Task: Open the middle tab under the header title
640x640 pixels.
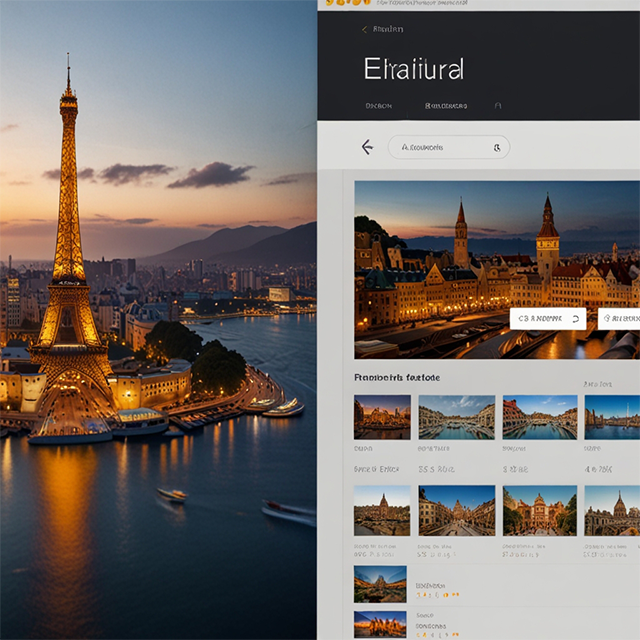Action: 446,106
